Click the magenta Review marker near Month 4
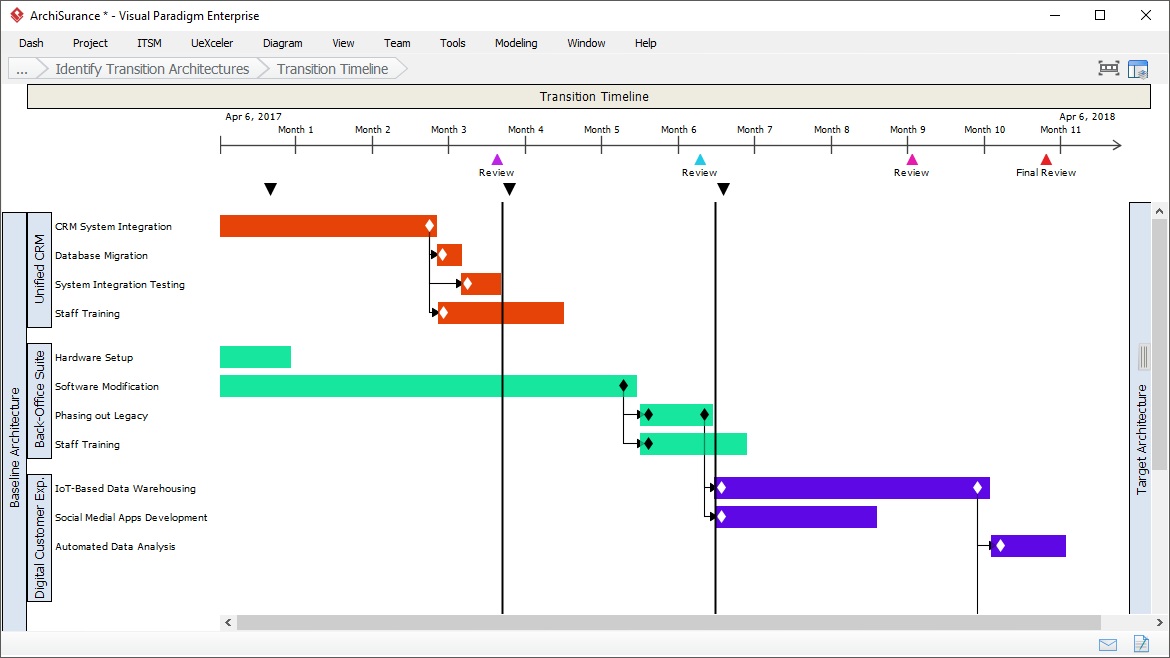Screen dimensions: 1170x658 (497, 158)
